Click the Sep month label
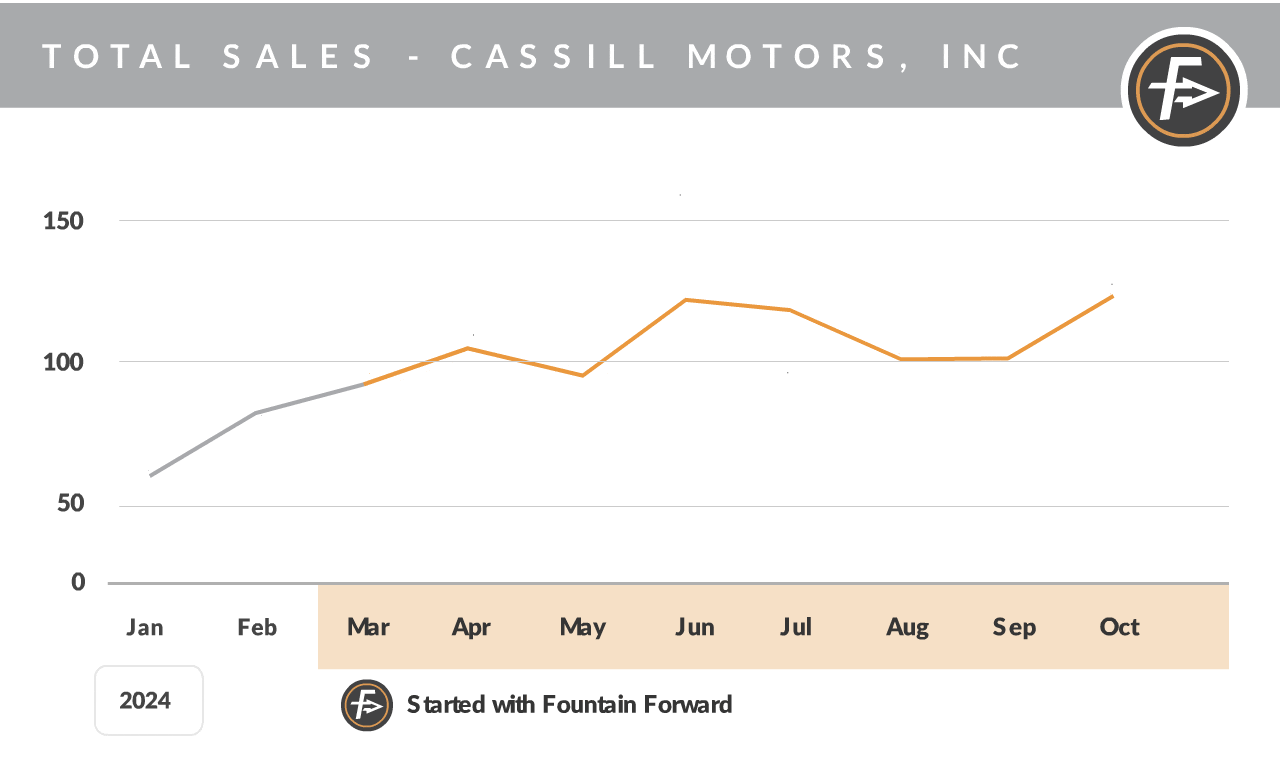The height and width of the screenshot is (768, 1280). pos(1014,627)
